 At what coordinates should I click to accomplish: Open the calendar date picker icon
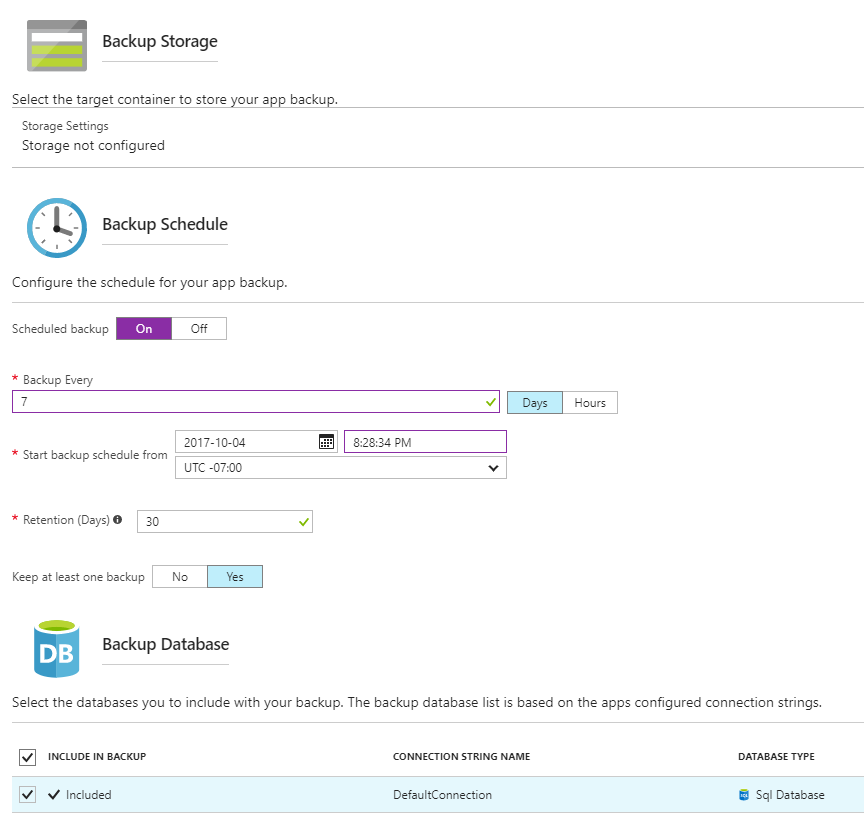pos(327,442)
